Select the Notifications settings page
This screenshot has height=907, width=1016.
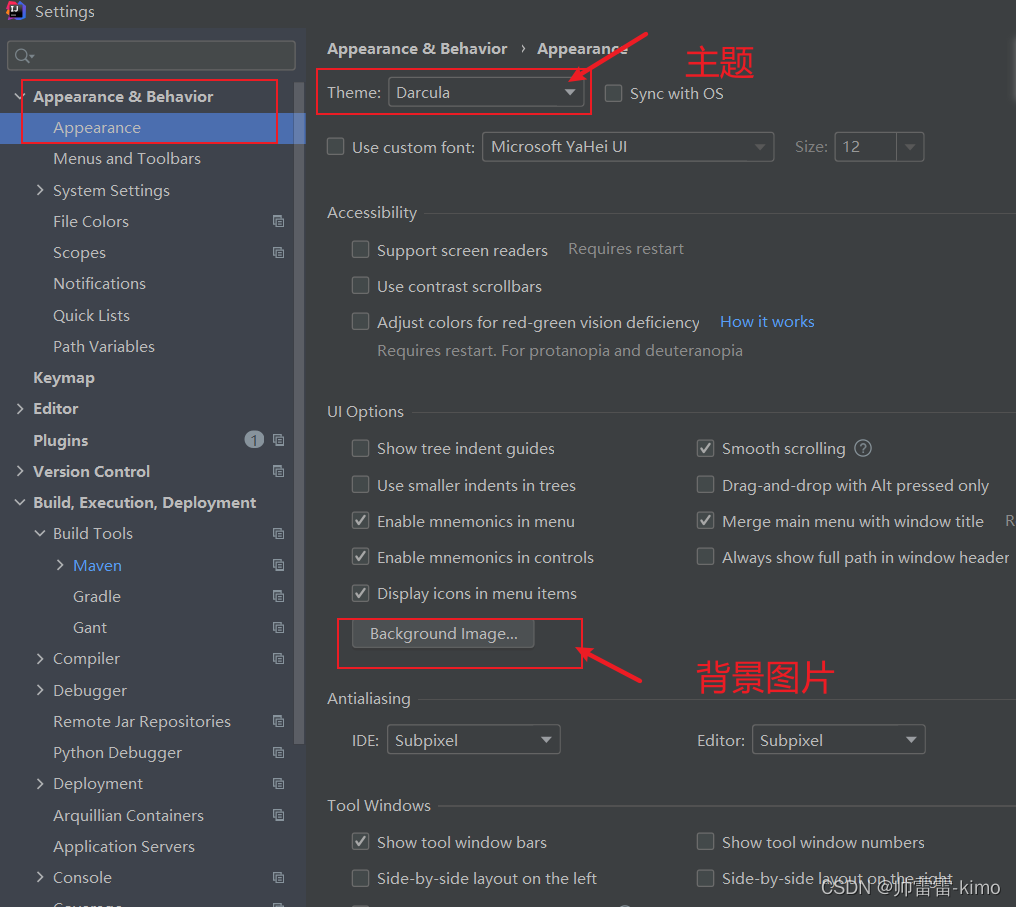tap(99, 284)
